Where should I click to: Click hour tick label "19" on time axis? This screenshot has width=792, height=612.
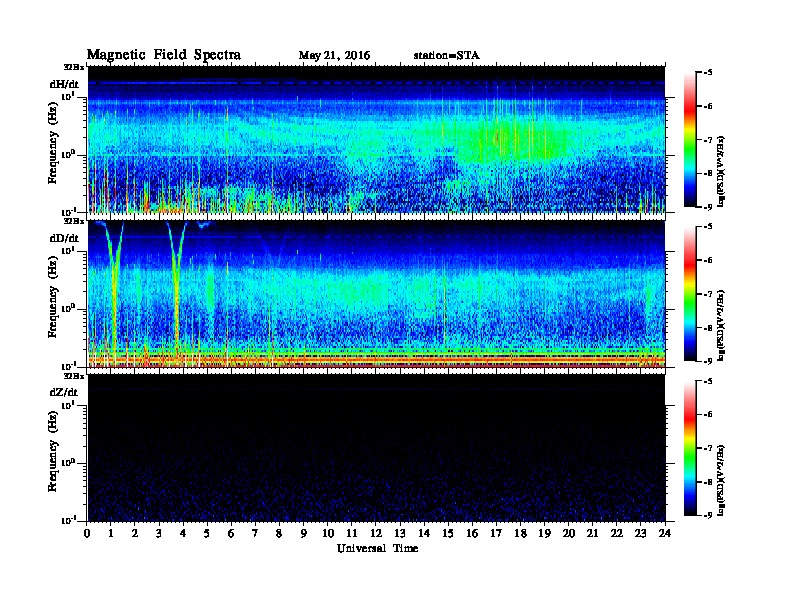(544, 534)
